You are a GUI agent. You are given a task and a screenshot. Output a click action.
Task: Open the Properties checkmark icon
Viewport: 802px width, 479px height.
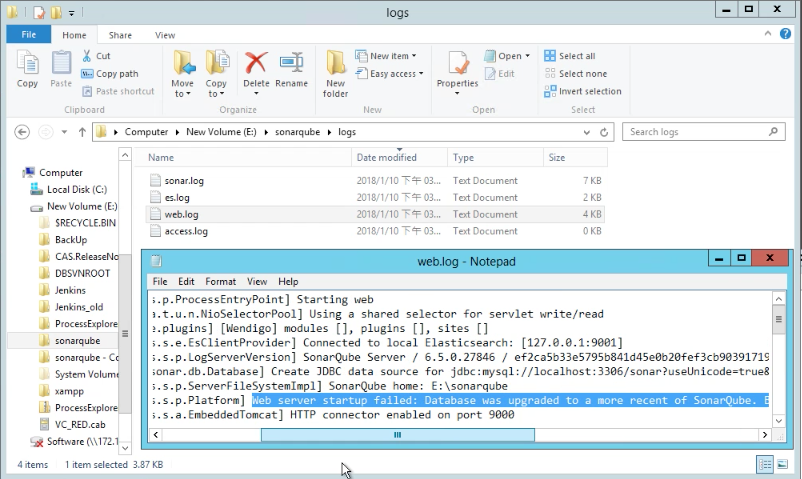tap(458, 62)
